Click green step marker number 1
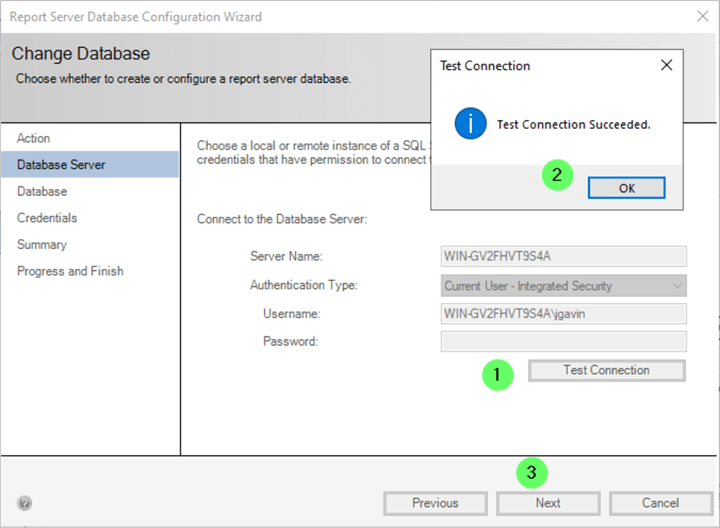720x528 pixels. pyautogui.click(x=497, y=375)
